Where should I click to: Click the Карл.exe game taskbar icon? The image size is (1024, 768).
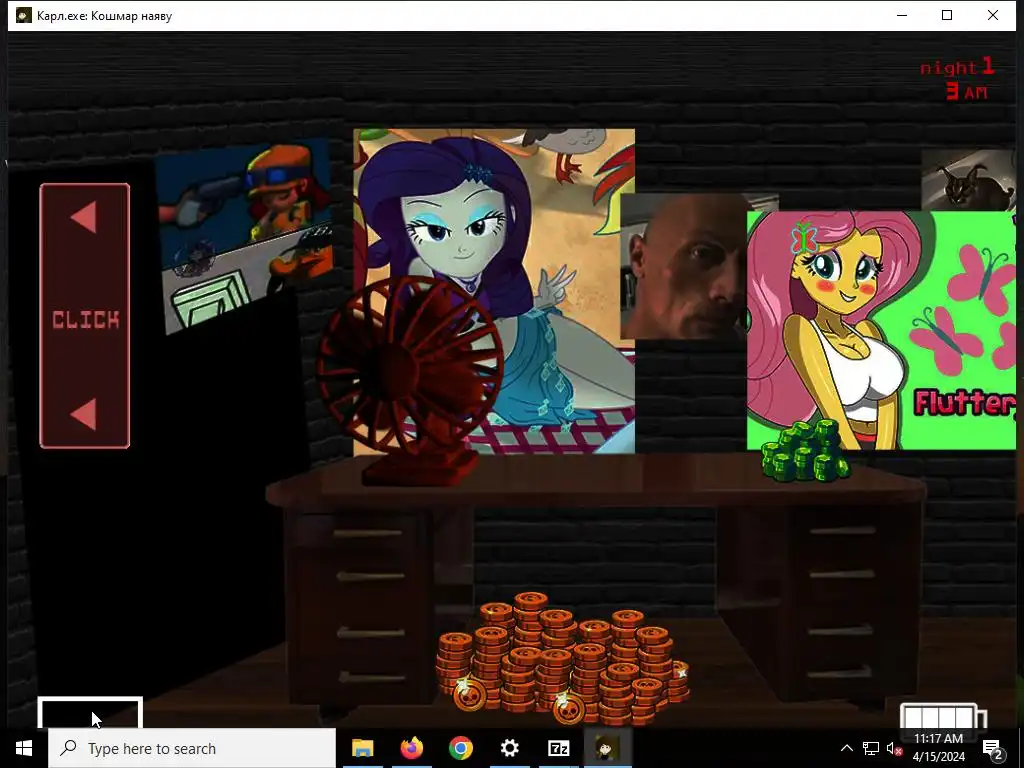click(x=607, y=748)
